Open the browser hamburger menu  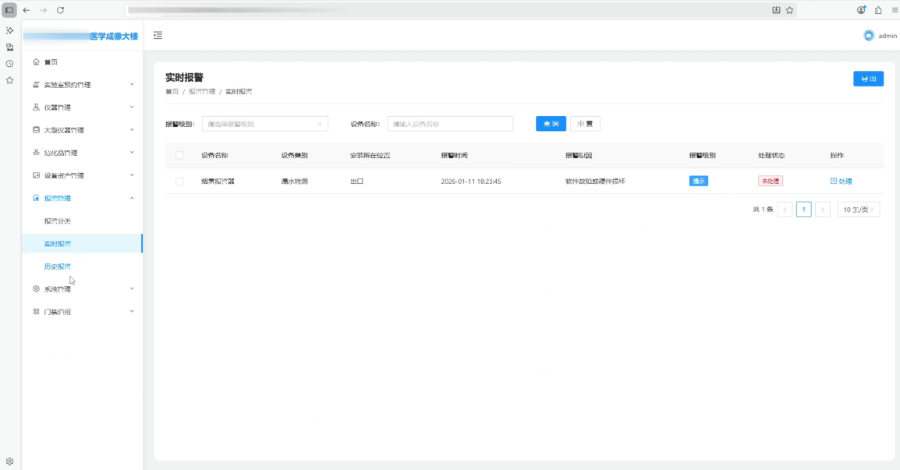coord(895,10)
